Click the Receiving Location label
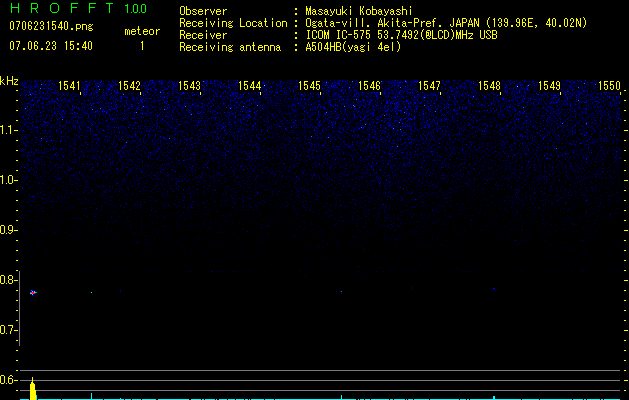Screen dimensions: 629x400 coord(233,23)
